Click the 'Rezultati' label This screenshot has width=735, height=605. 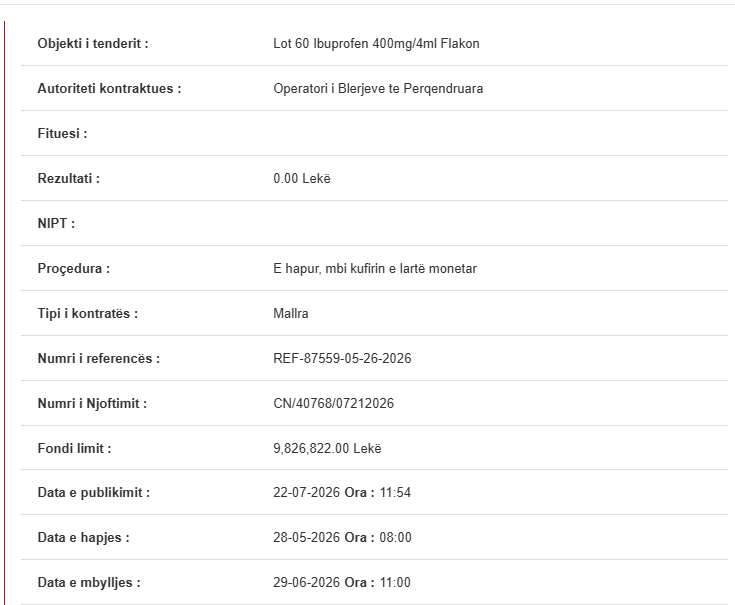68,179
